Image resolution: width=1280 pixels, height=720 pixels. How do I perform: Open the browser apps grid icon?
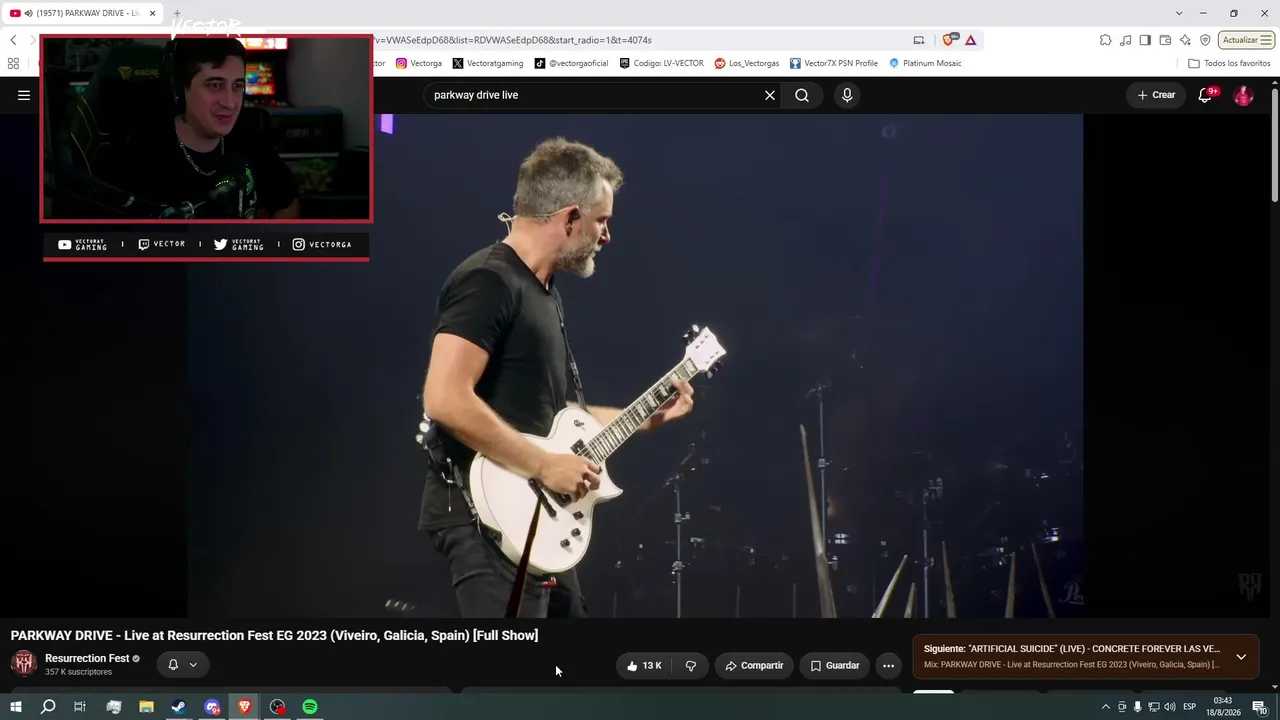pos(13,63)
